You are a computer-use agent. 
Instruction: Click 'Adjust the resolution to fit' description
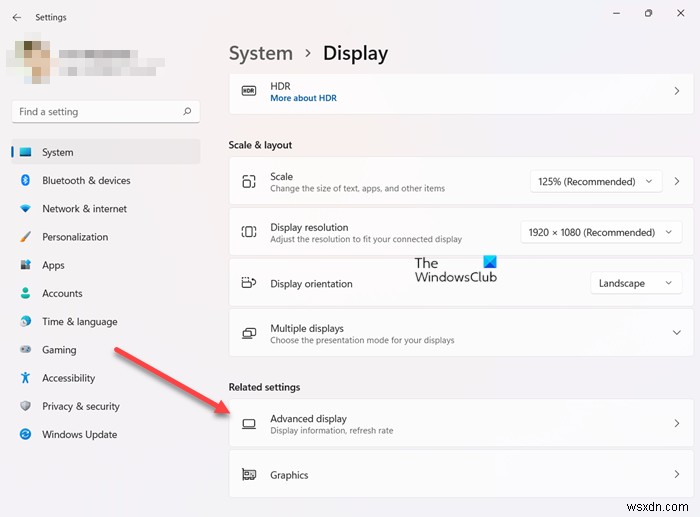tap(366, 239)
